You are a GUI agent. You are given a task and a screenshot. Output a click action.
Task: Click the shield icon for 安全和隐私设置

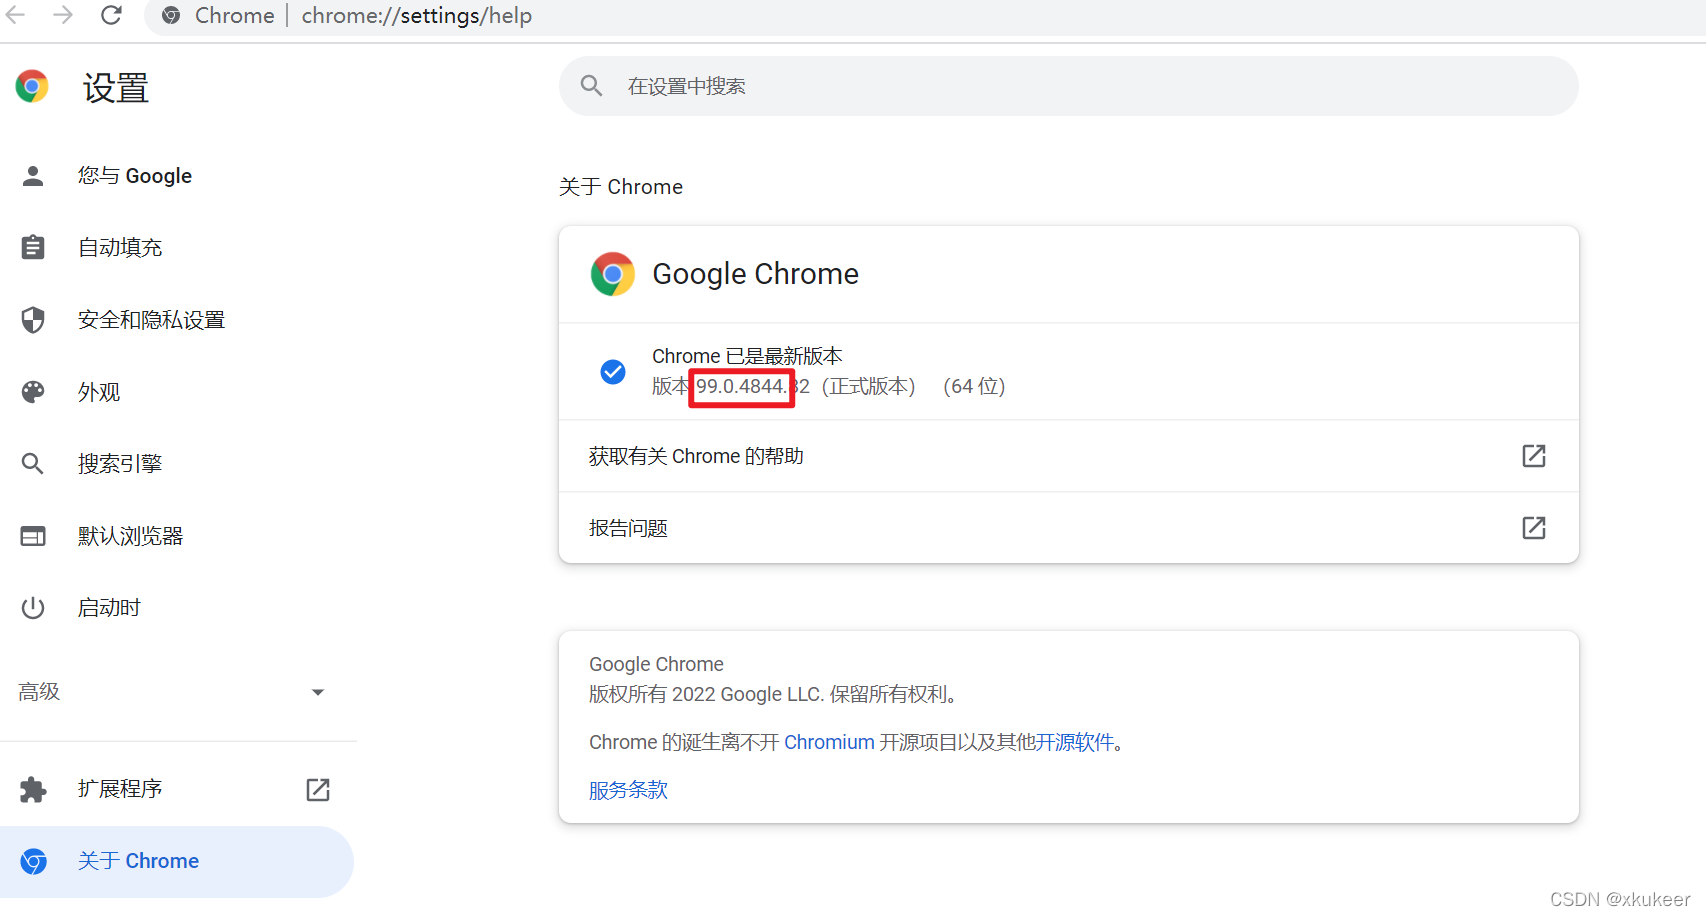pos(33,320)
